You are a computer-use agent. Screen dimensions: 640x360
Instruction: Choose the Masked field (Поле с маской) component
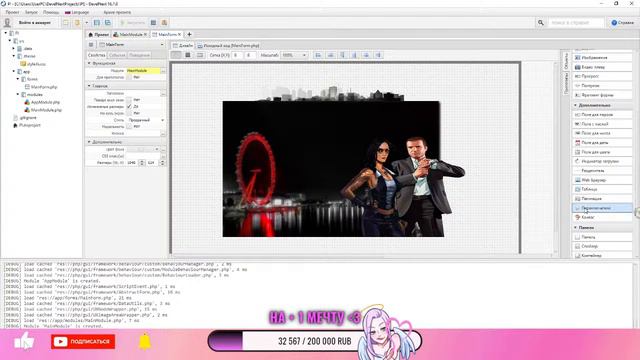602,124
